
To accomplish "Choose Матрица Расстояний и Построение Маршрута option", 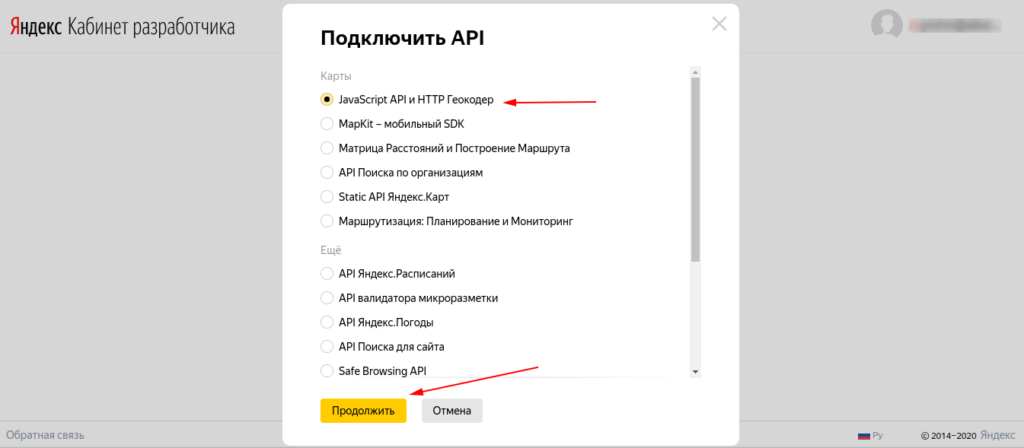I will pyautogui.click(x=327, y=148).
